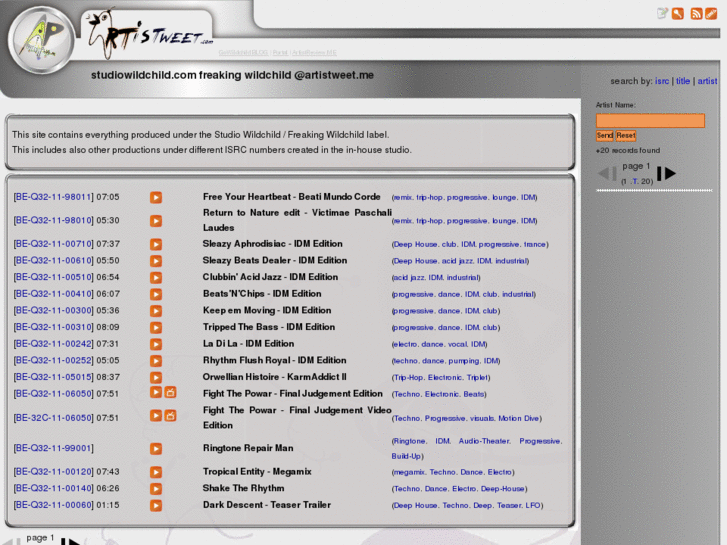The width and height of the screenshot is (727, 545).
Task: Open the RSS feed icon
Action: pos(696,13)
